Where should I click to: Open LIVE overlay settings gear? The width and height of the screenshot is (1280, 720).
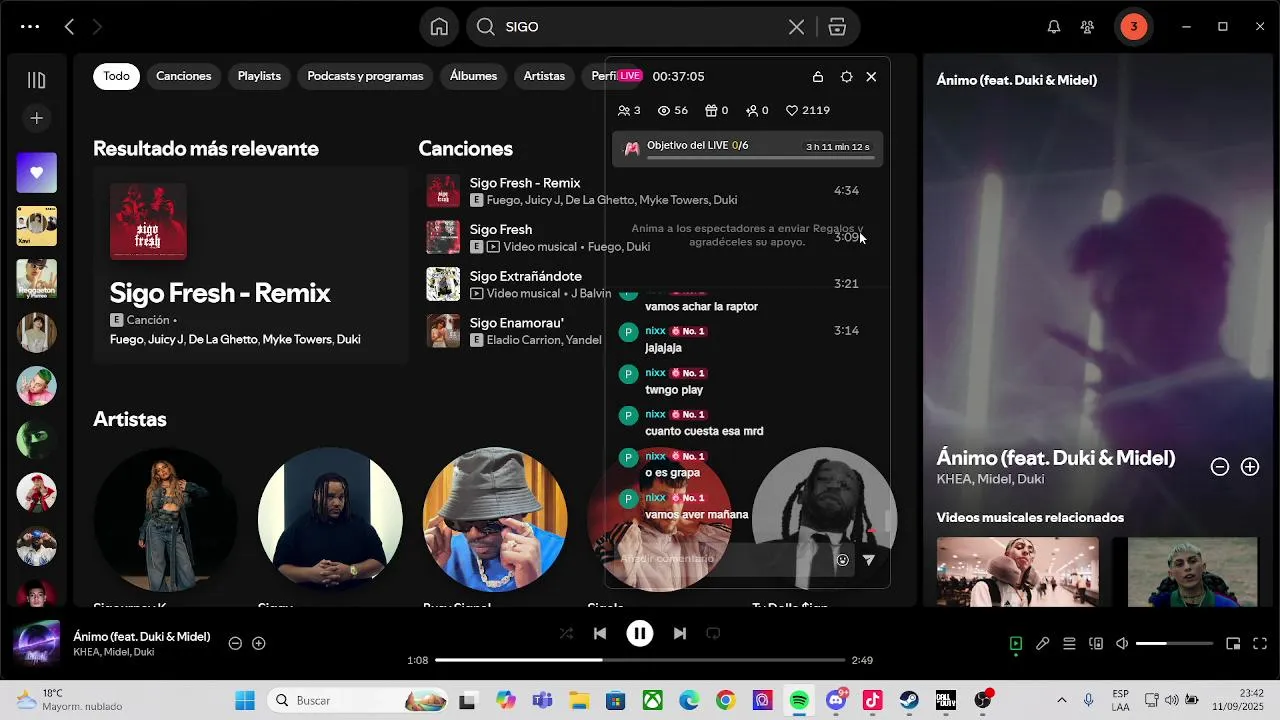coord(846,77)
